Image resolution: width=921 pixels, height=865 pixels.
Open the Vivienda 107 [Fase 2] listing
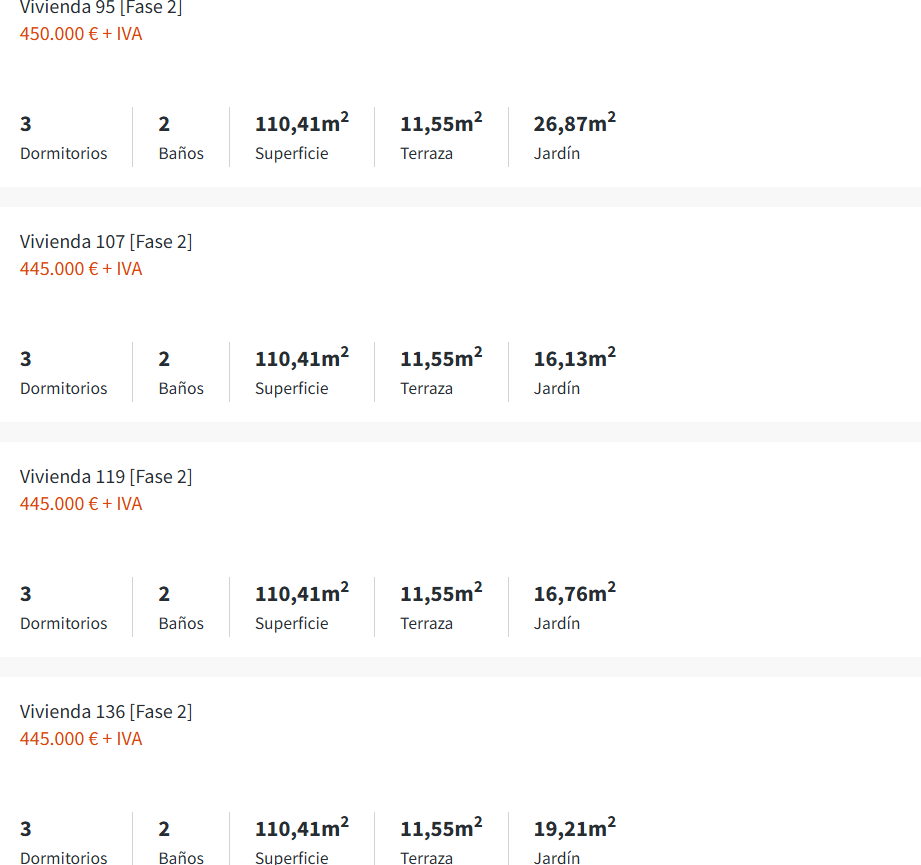pyautogui.click(x=106, y=242)
